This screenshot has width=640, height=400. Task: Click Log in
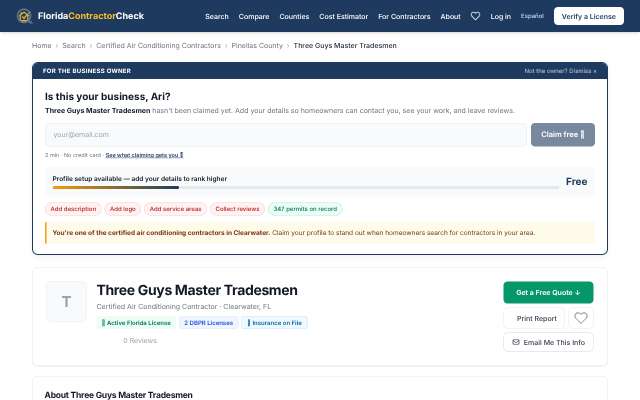pyautogui.click(x=500, y=16)
